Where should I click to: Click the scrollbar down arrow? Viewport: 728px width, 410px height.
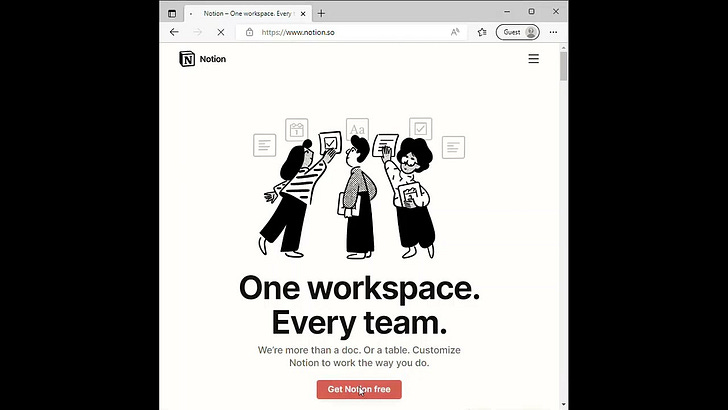564,405
